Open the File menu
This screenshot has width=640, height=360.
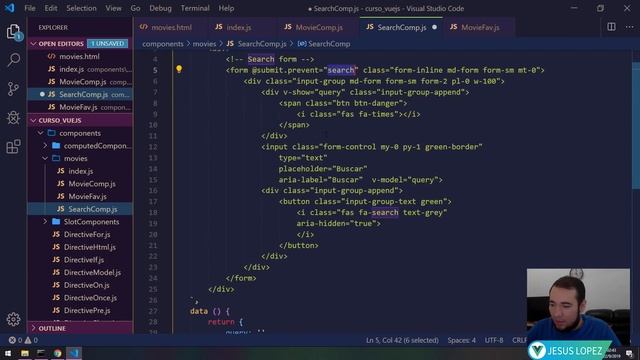coord(30,8)
